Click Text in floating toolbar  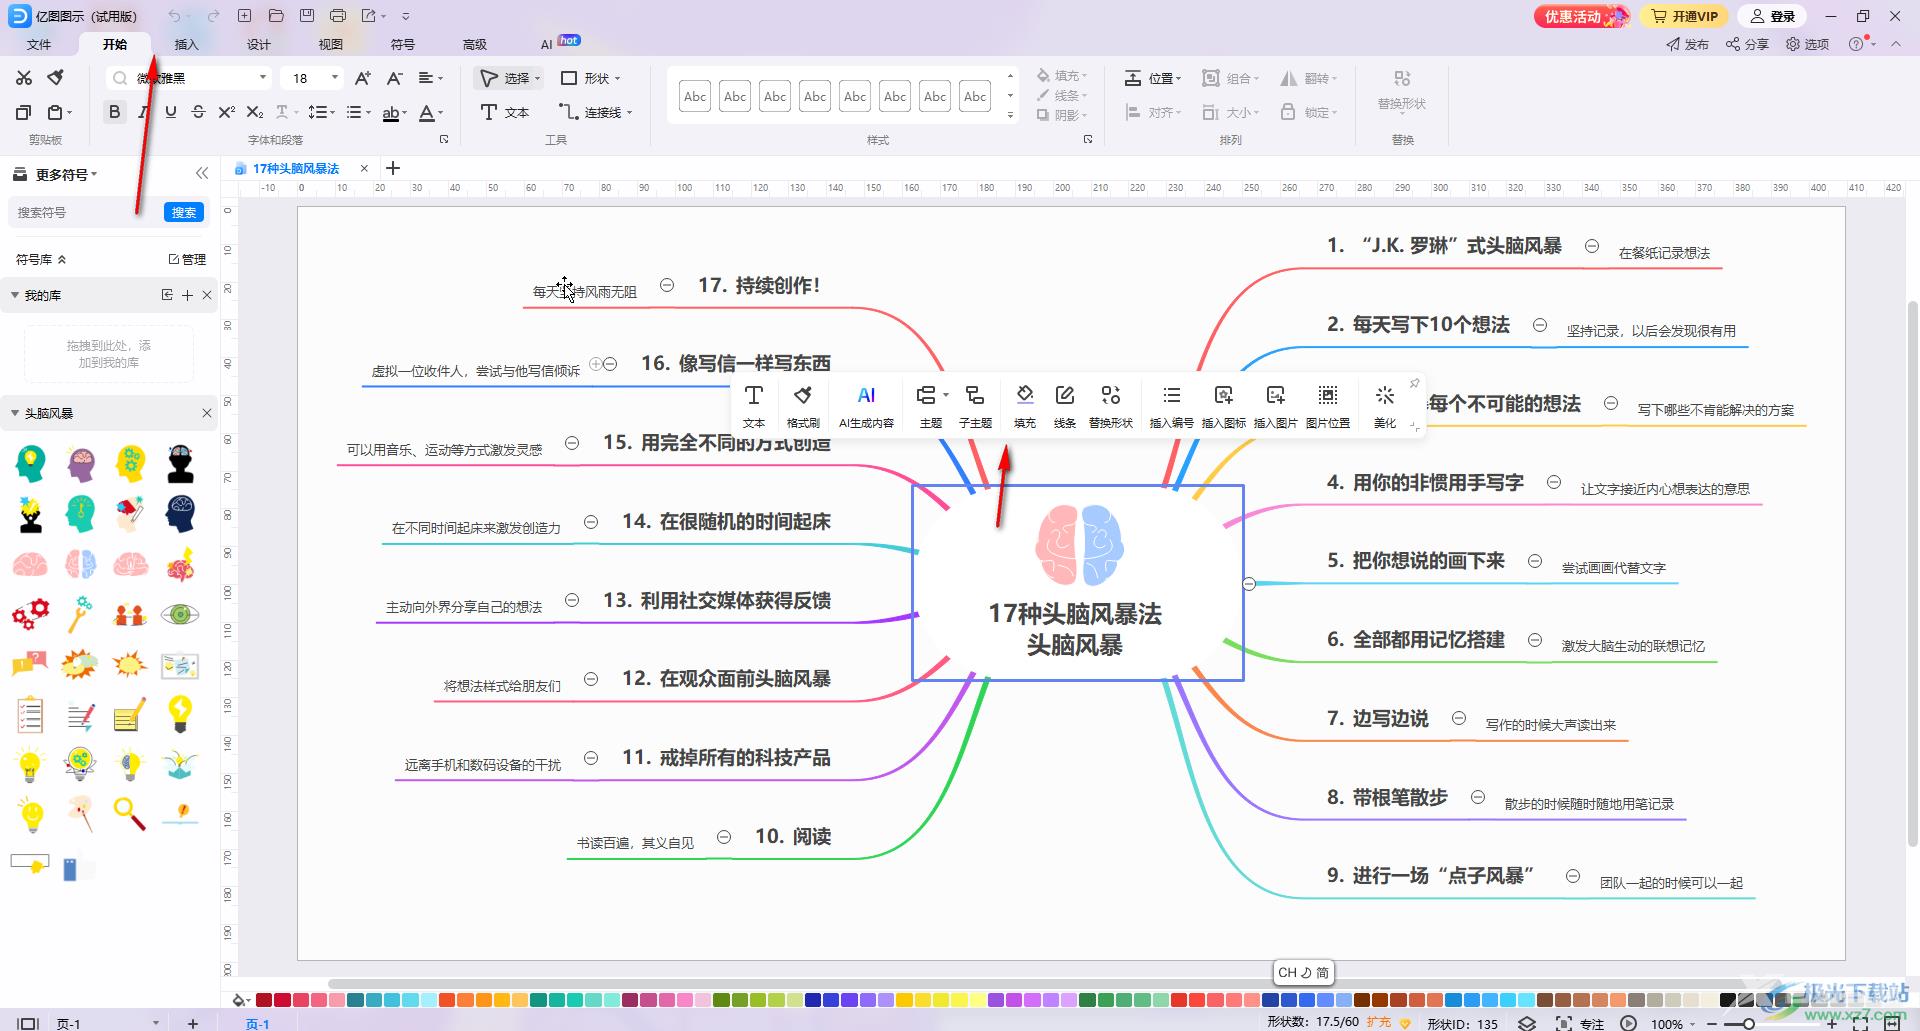754,406
